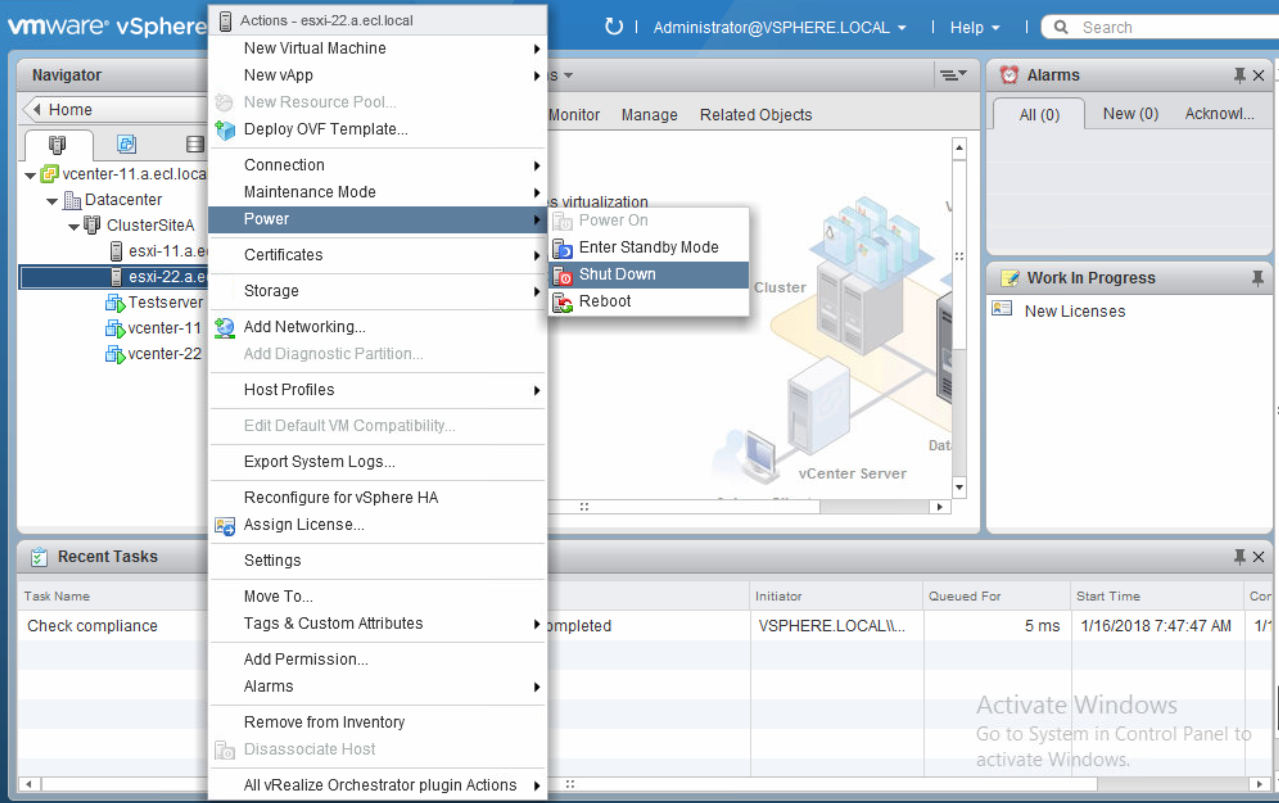Click the Alarms clock icon

pos(1010,75)
